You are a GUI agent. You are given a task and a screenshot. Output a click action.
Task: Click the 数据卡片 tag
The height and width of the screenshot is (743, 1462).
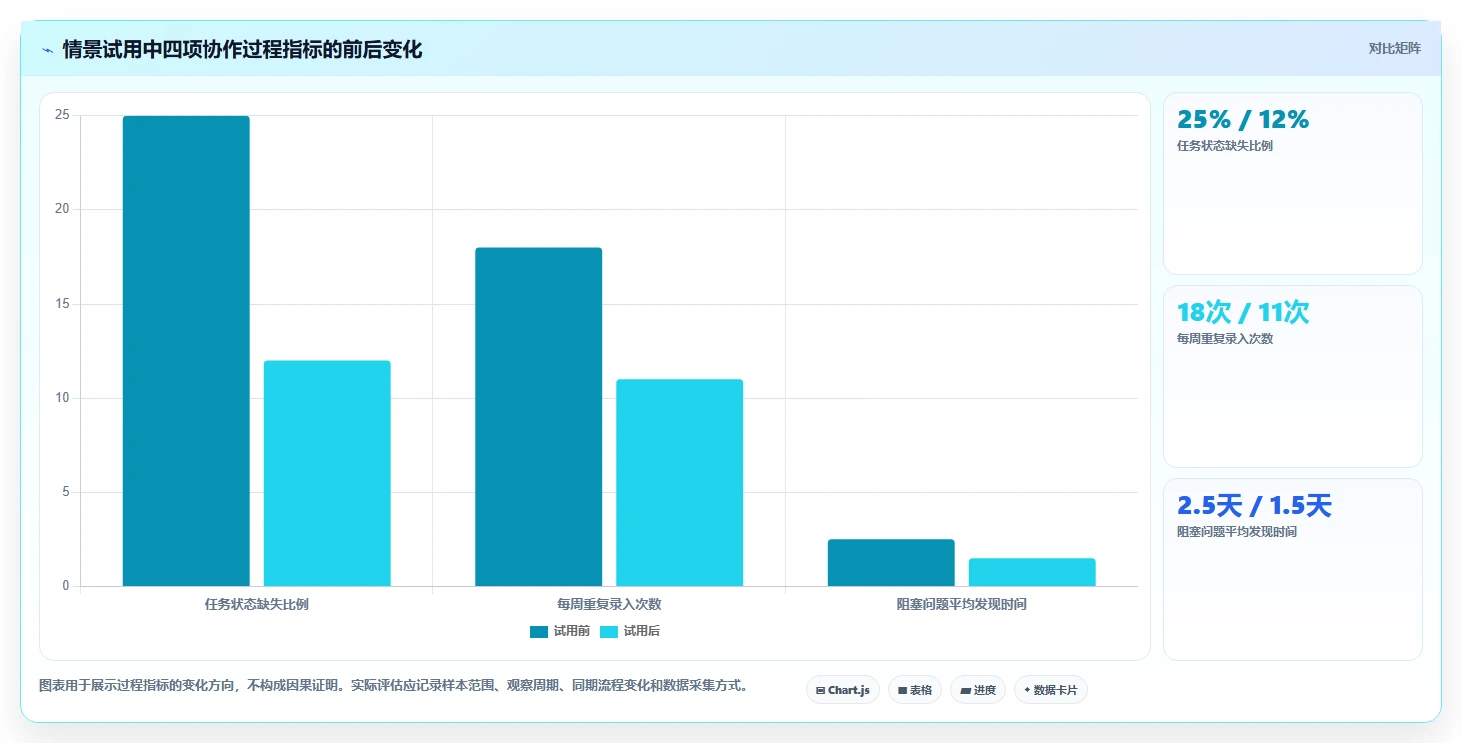(1051, 690)
